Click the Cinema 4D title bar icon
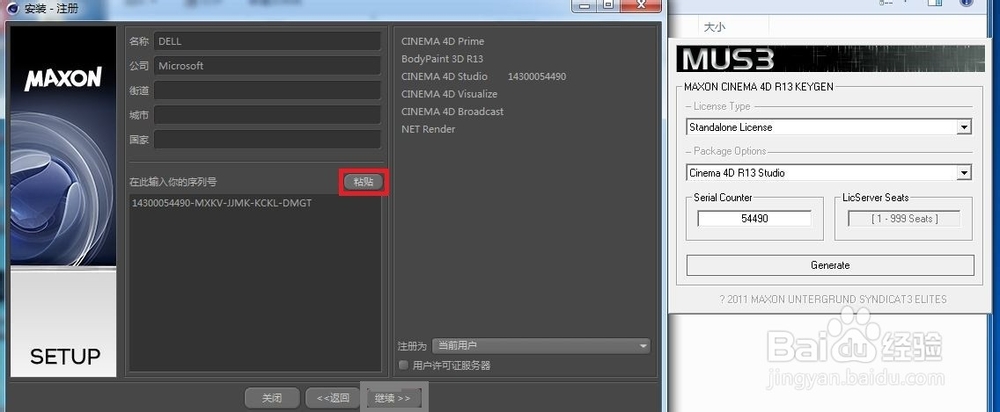 coord(12,9)
